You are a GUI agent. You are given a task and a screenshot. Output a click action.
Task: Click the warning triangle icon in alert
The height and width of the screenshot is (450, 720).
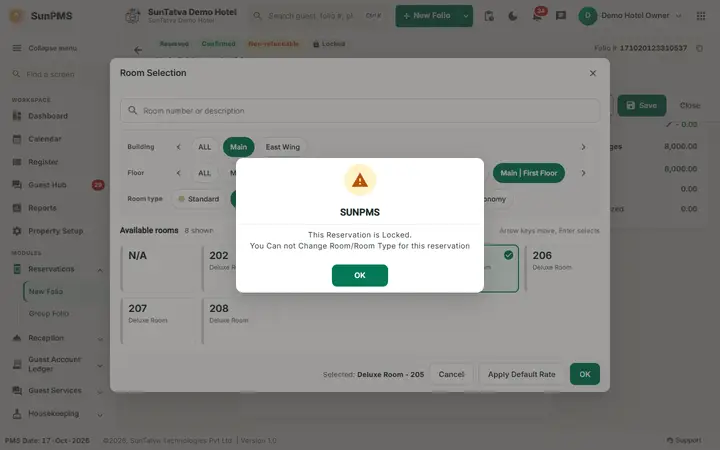[360, 180]
